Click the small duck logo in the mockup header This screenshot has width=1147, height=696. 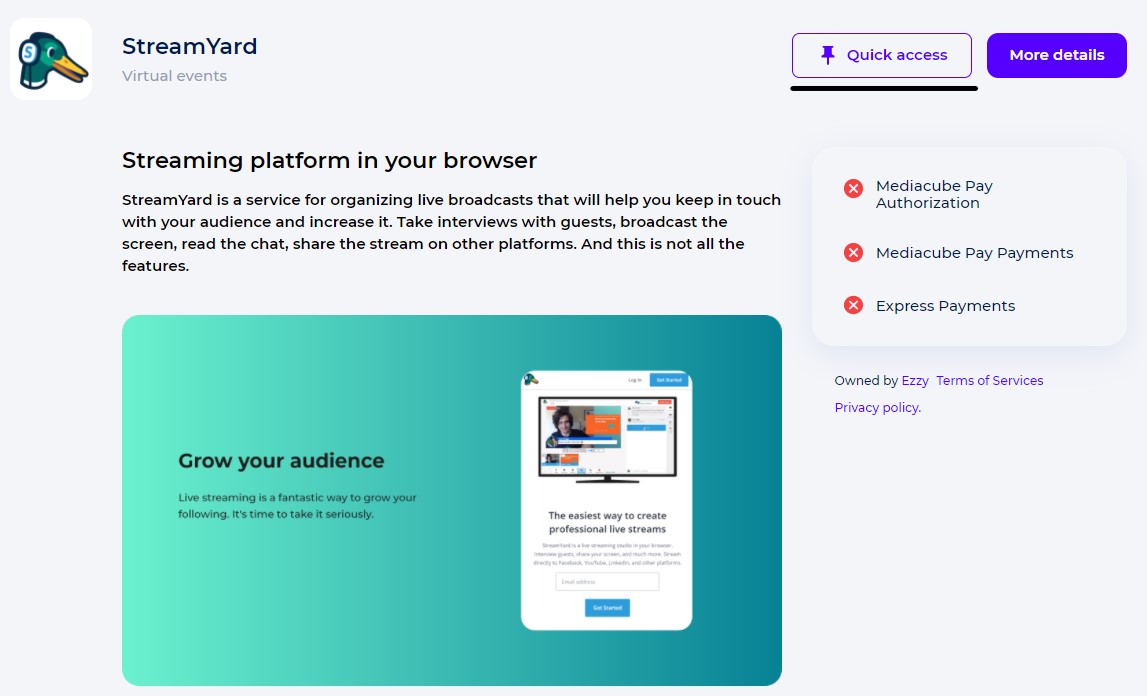tap(531, 379)
